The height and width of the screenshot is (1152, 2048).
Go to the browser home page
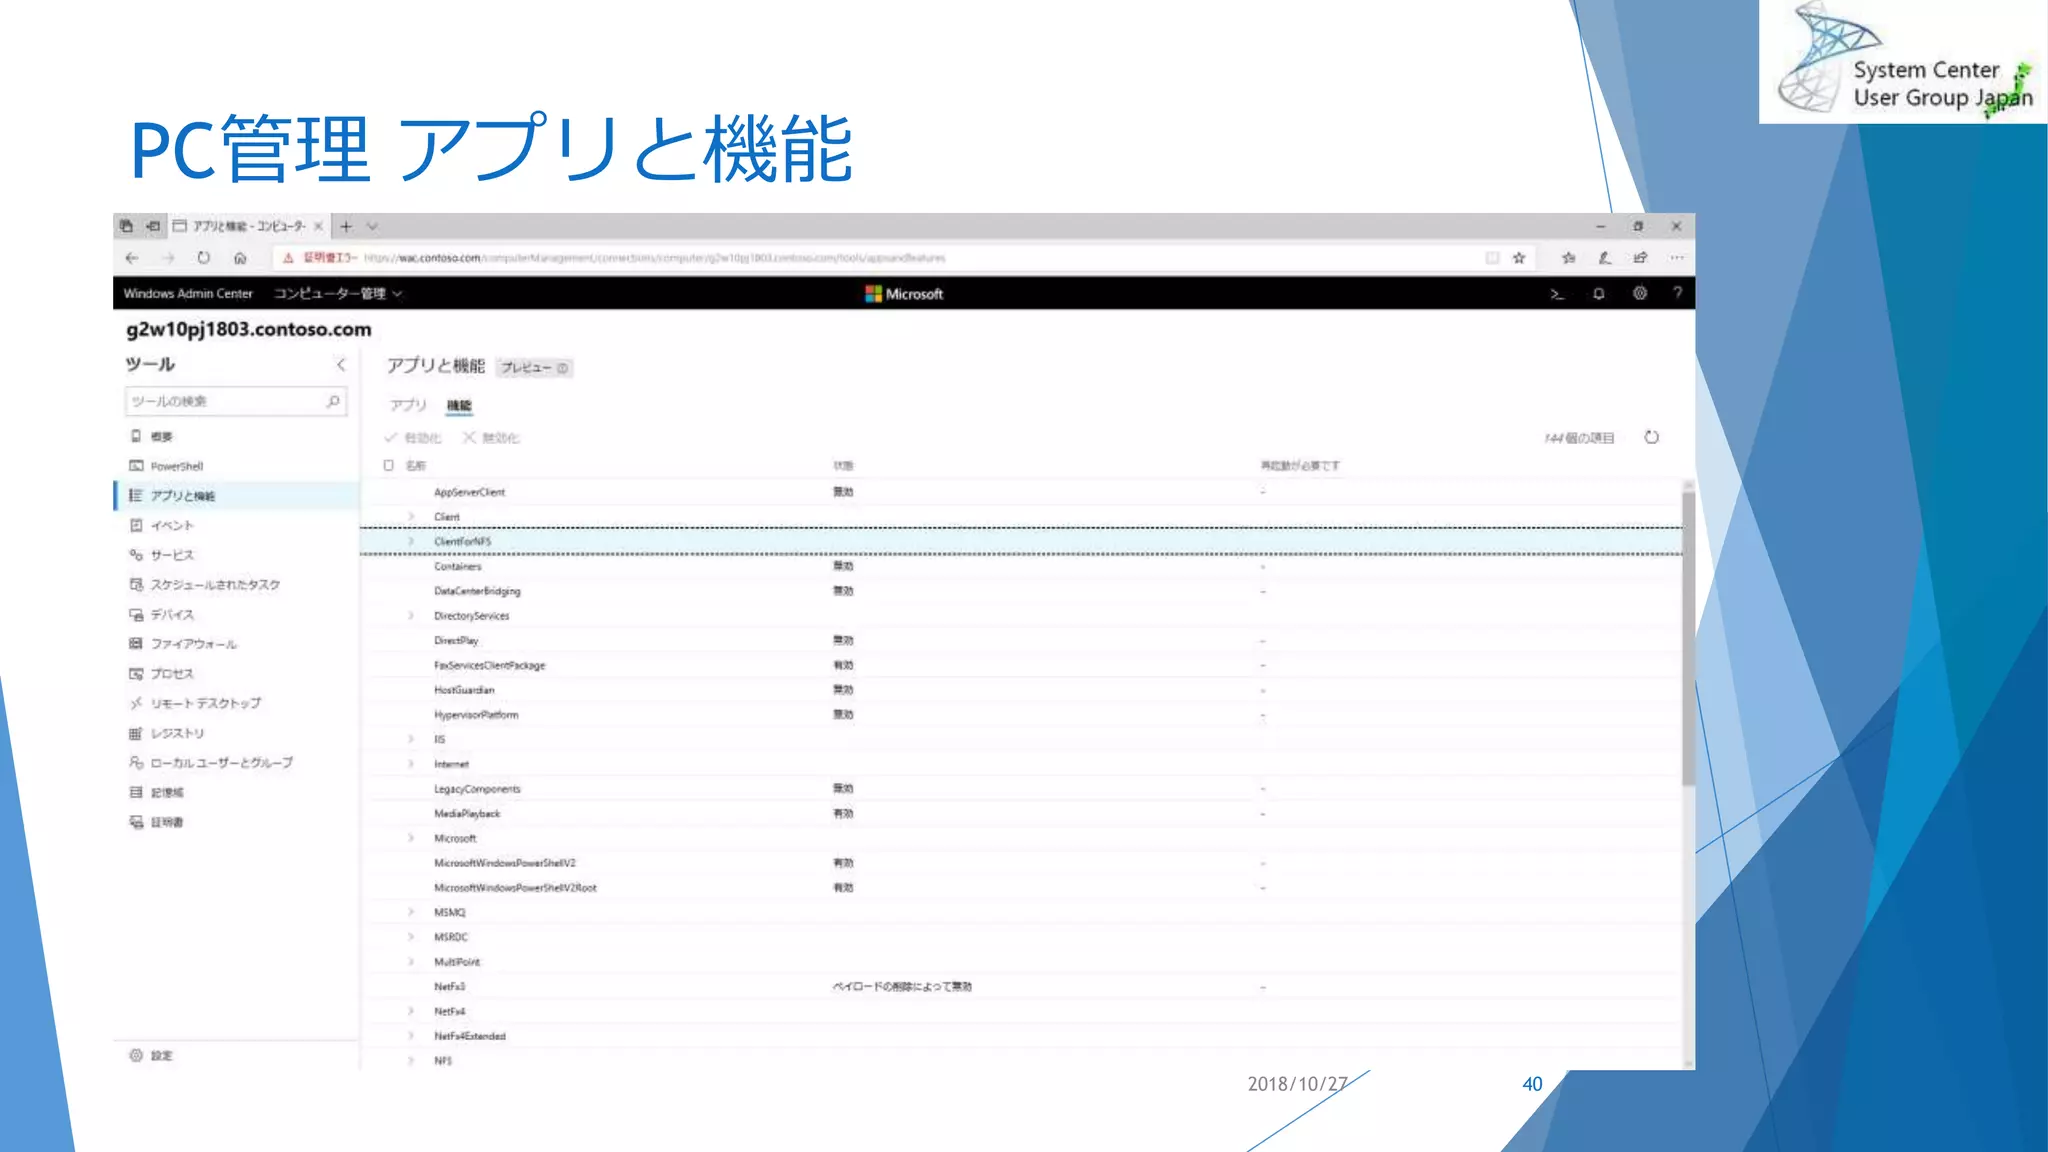[x=240, y=258]
